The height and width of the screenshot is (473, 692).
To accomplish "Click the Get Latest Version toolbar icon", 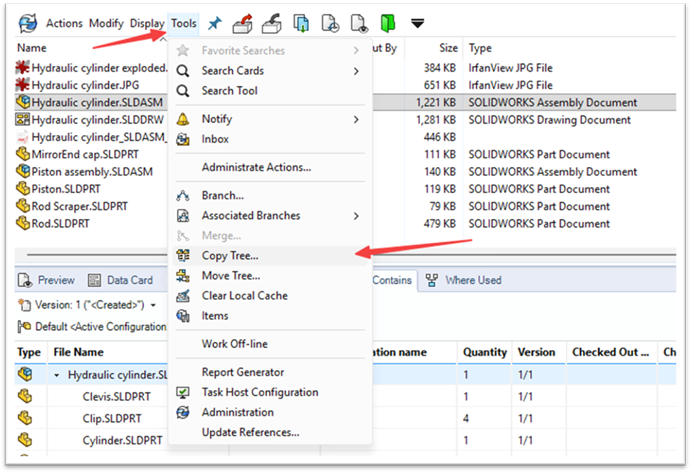I will (301, 23).
